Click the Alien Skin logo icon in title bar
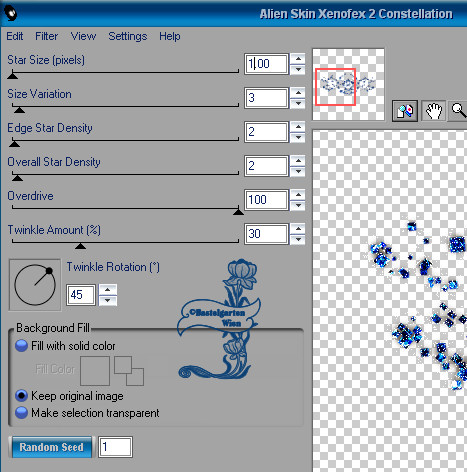Viewport: 467px width, 472px height. [10, 14]
